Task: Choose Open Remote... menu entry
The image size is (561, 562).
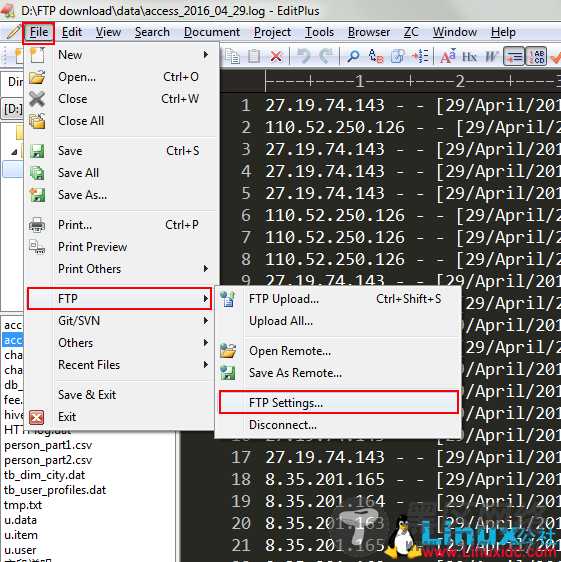Action: (x=338, y=351)
